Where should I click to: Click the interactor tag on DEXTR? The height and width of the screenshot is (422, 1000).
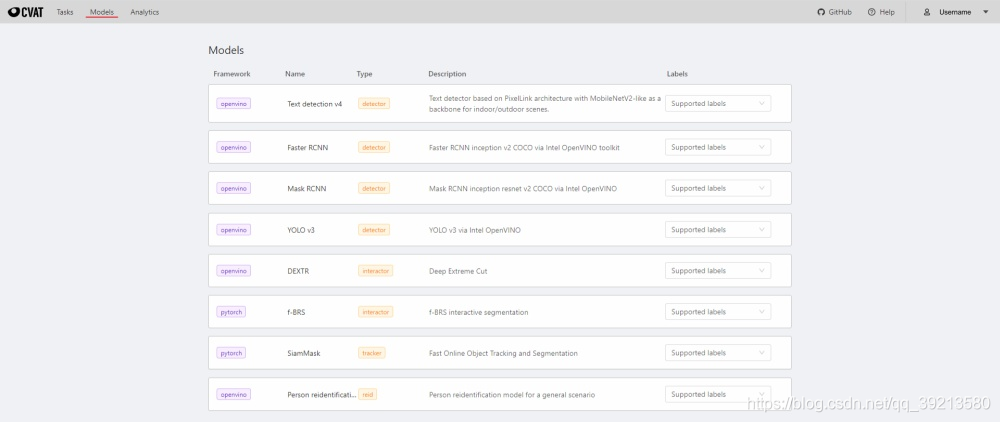click(x=376, y=271)
